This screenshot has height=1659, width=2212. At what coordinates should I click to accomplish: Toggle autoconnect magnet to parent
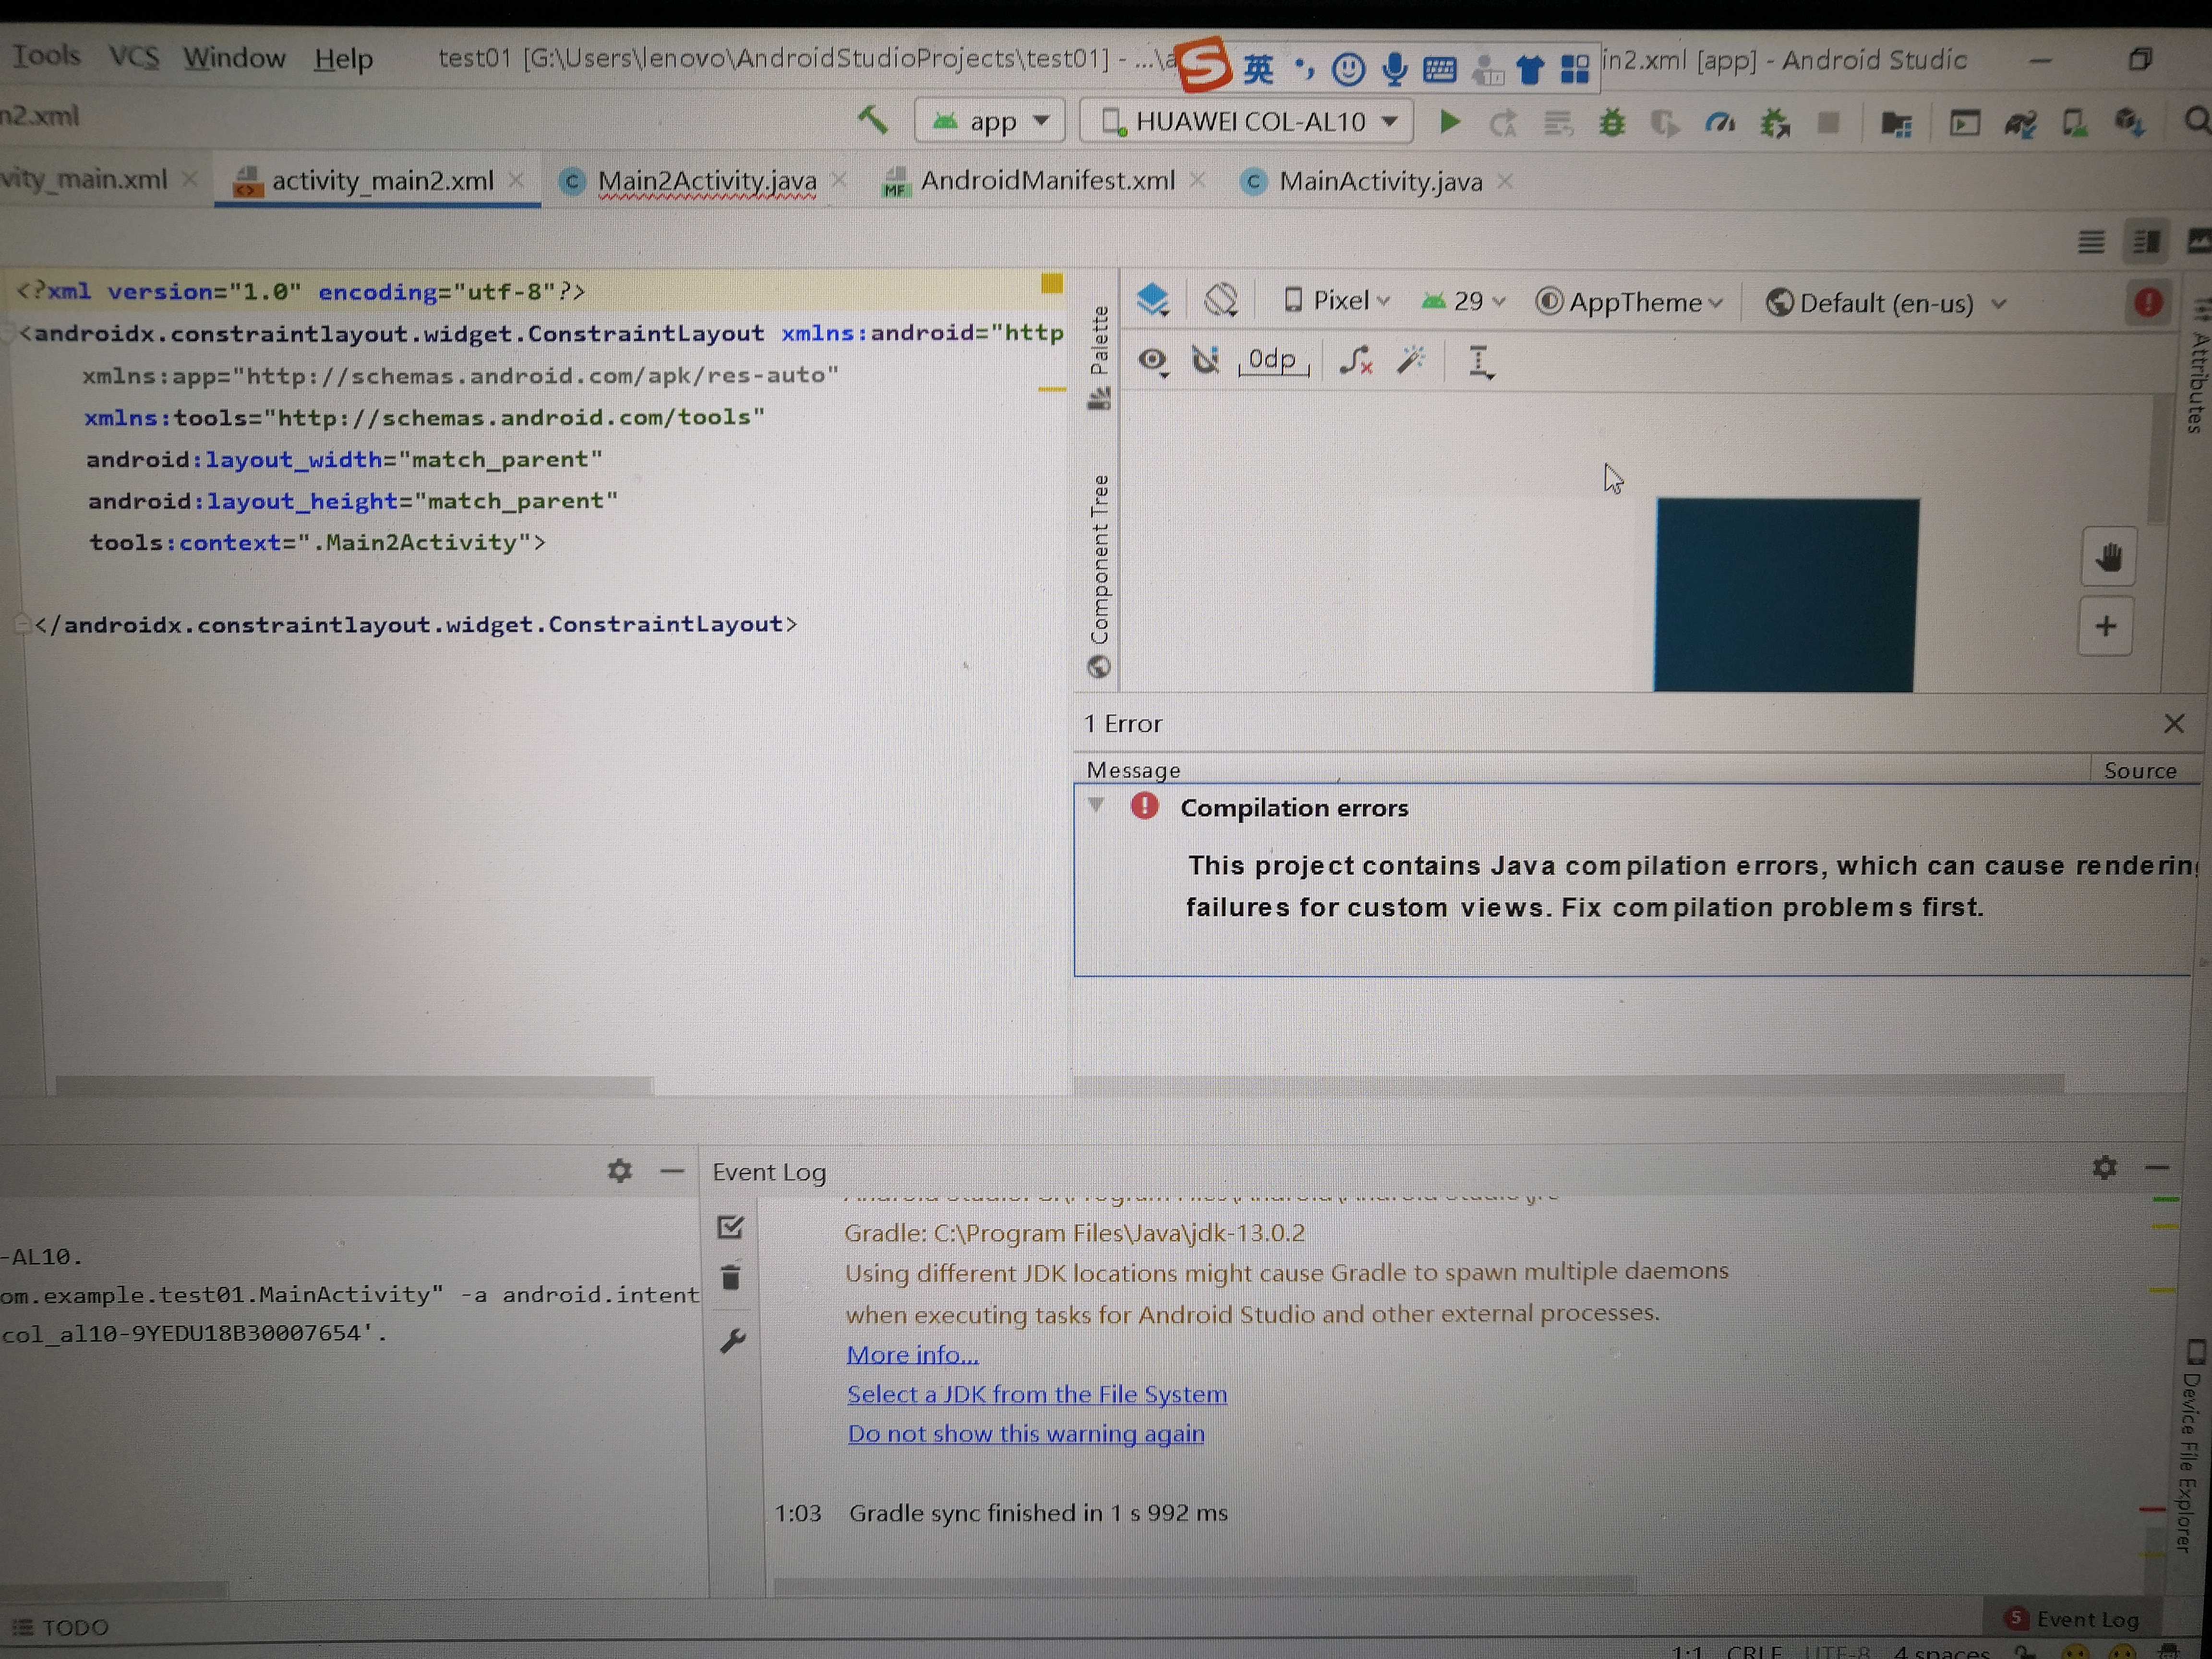click(1205, 359)
